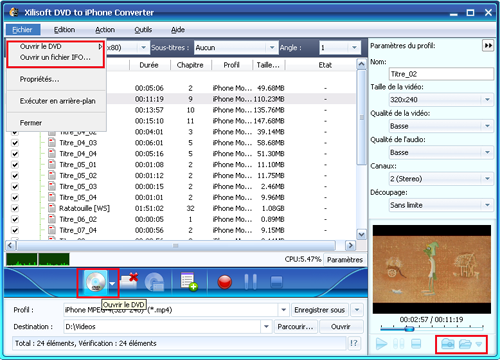
Task: Click the arrow next to Open DVD icon
Action: (x=112, y=283)
